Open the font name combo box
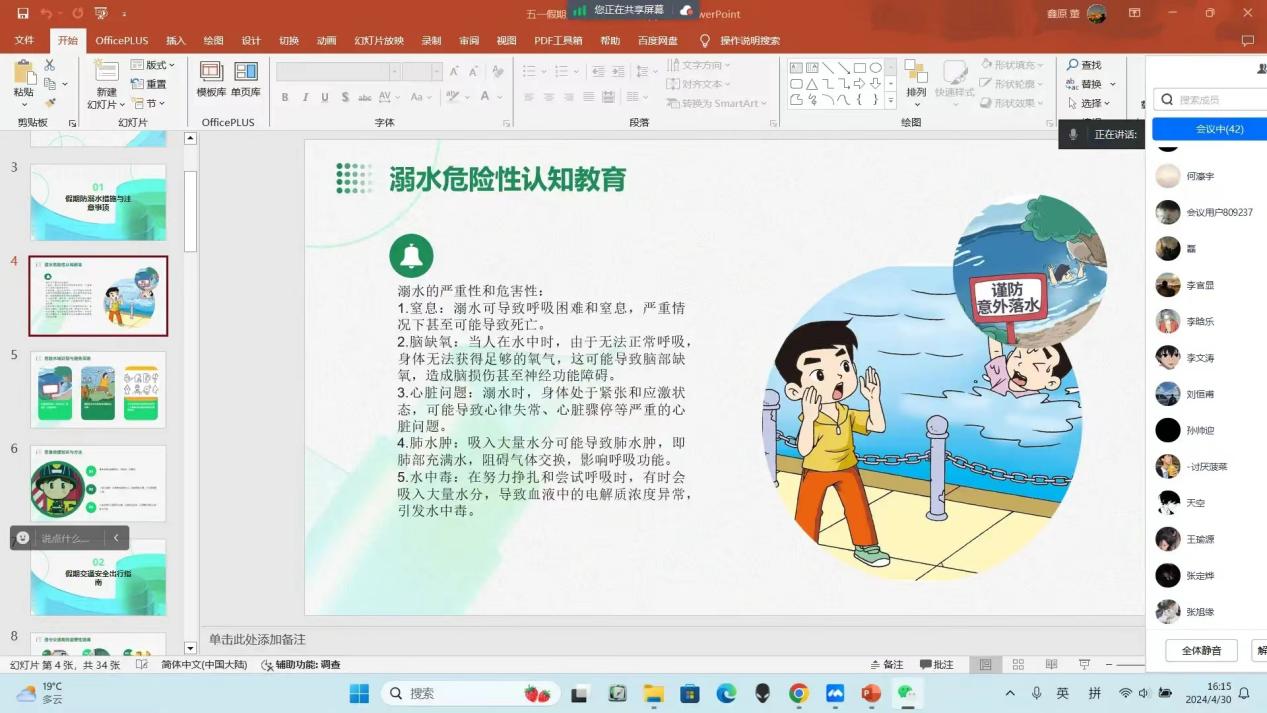 coord(339,72)
